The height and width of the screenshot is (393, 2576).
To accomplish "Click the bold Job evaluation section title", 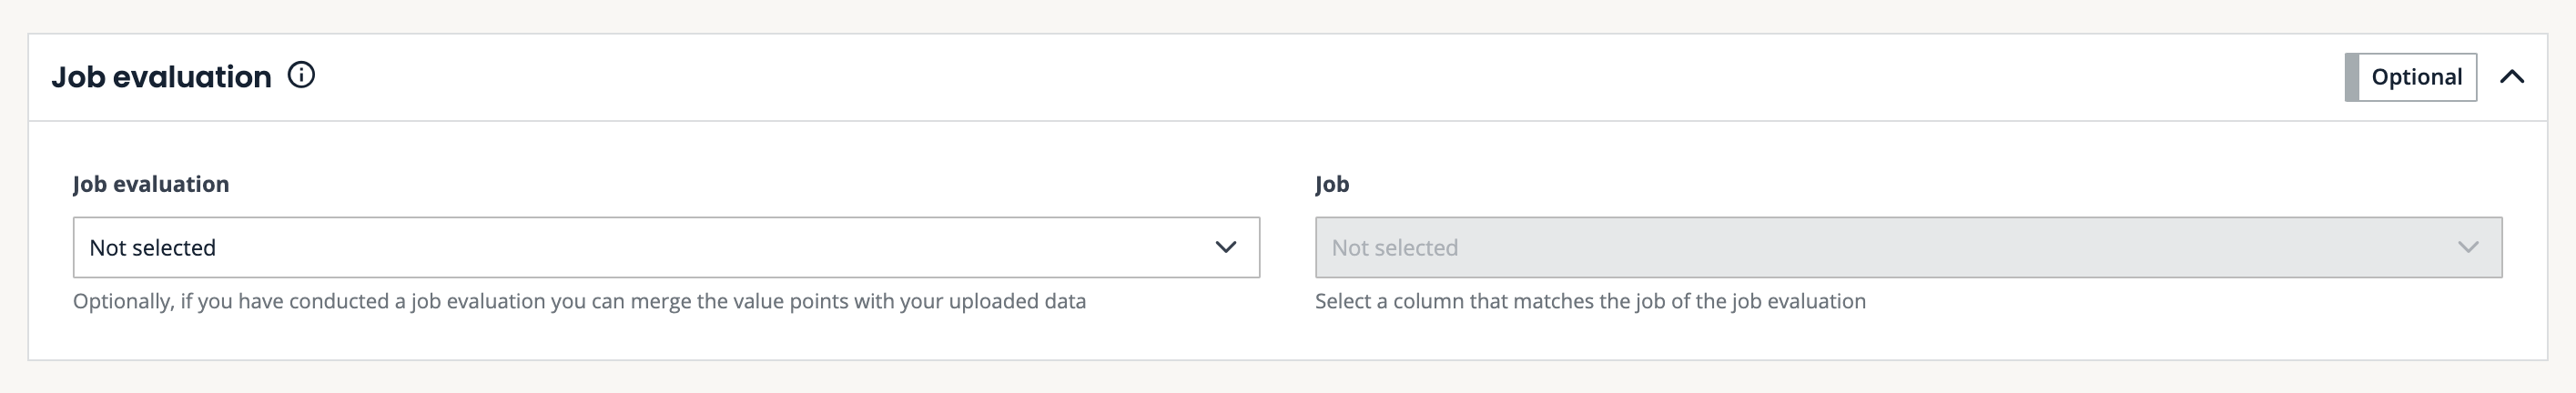I will pyautogui.click(x=161, y=77).
